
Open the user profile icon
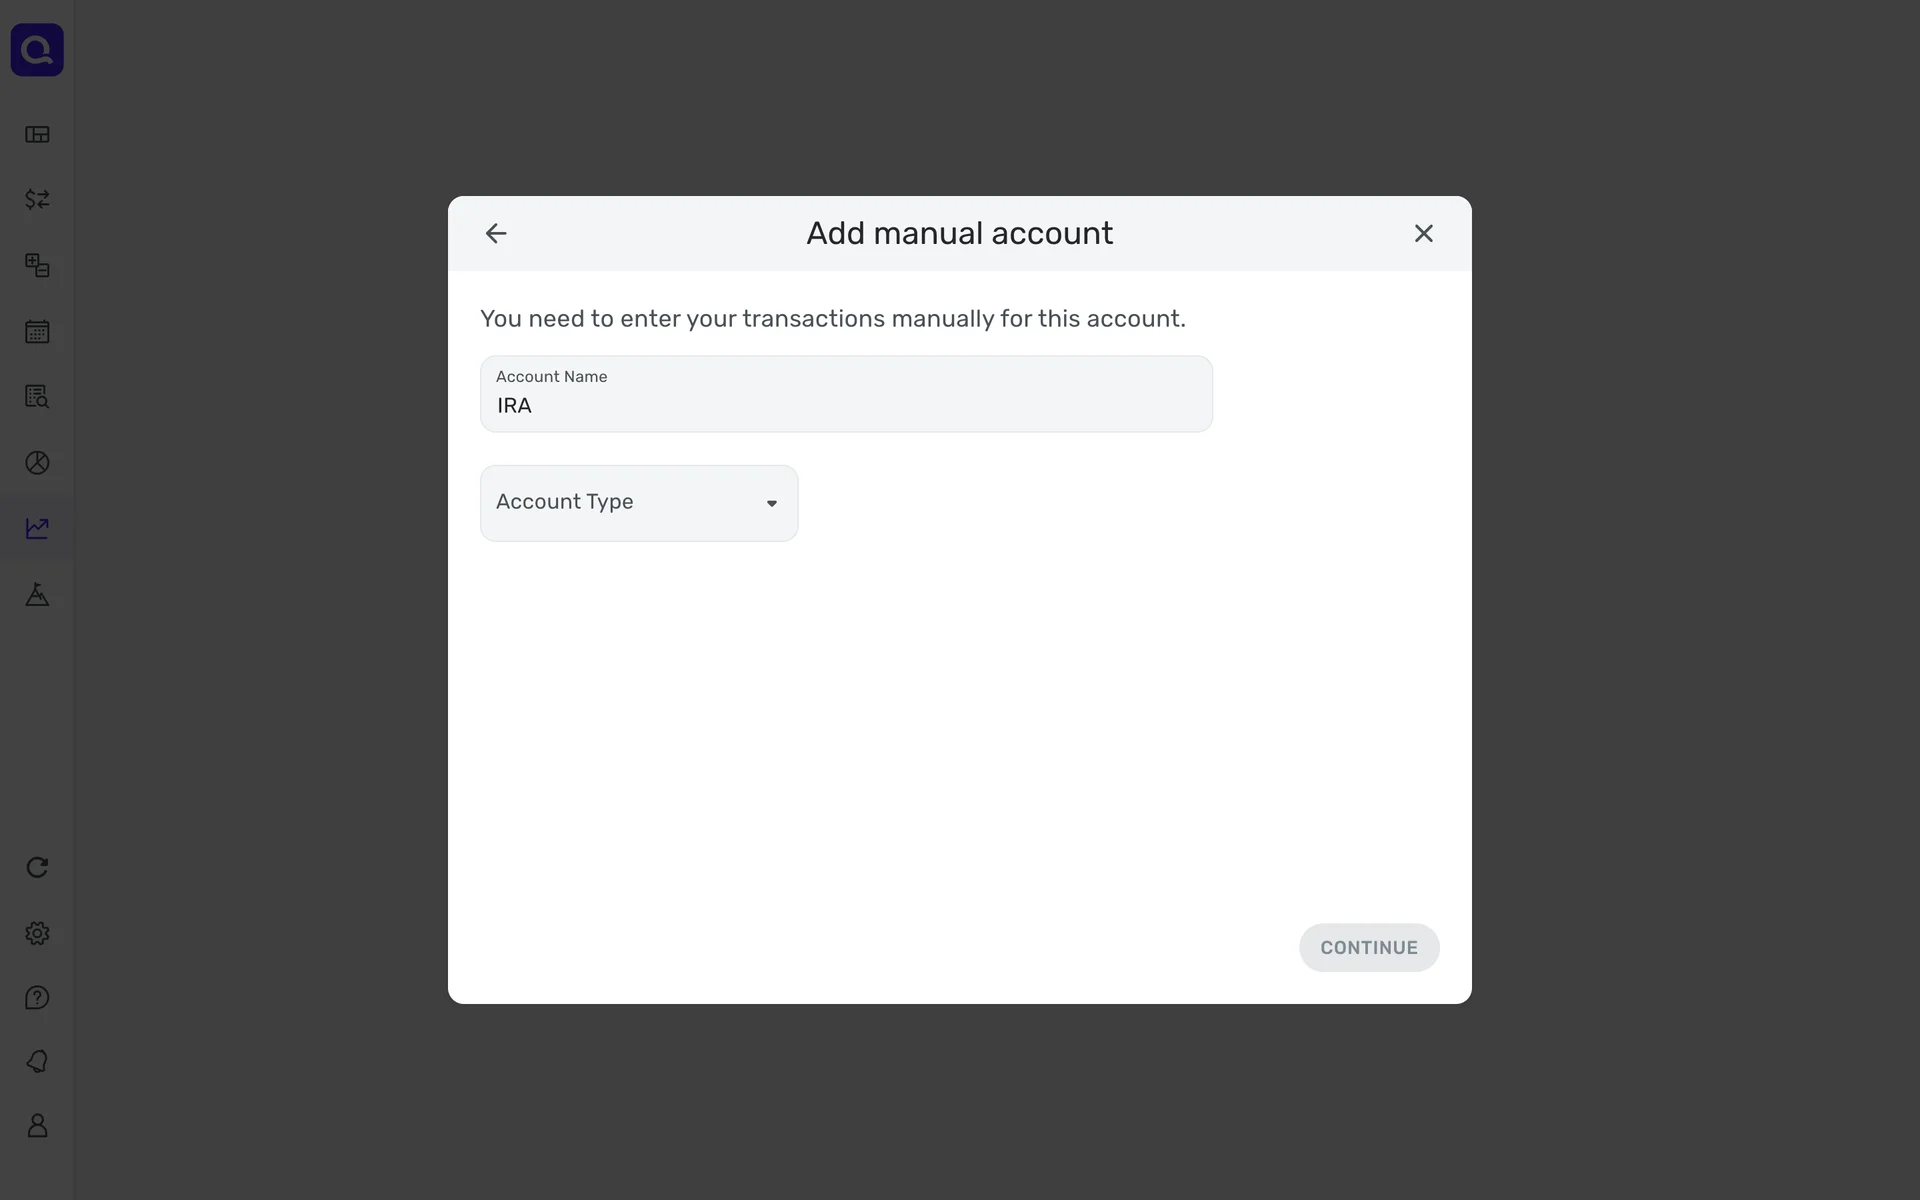[37, 1126]
